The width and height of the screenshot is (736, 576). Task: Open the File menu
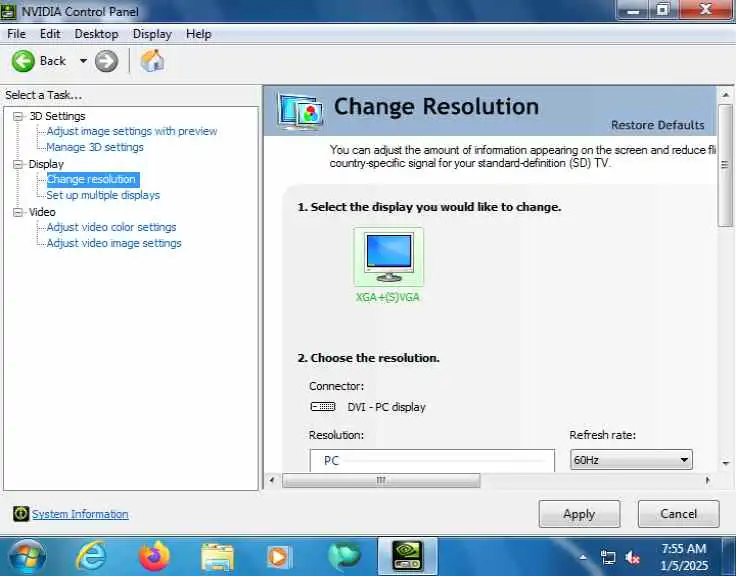(x=16, y=34)
